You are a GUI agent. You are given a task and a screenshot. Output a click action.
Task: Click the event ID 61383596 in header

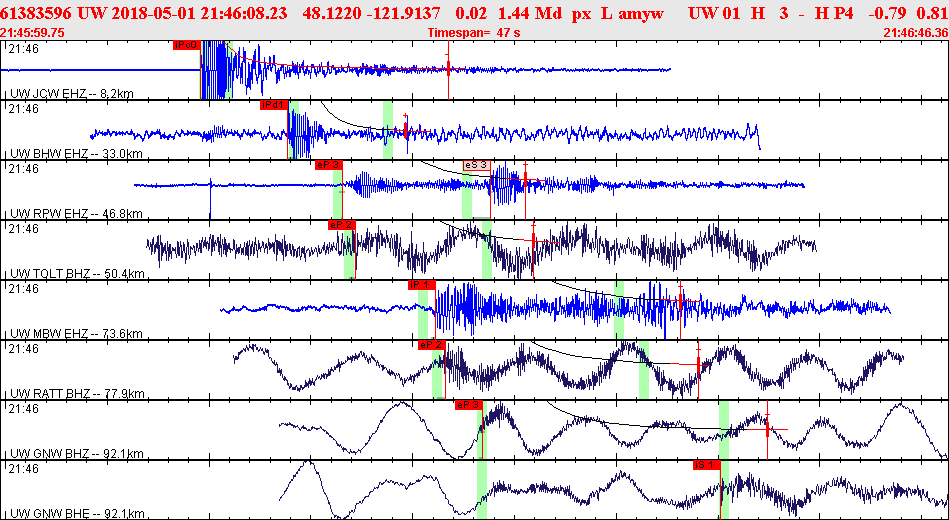click(x=38, y=13)
